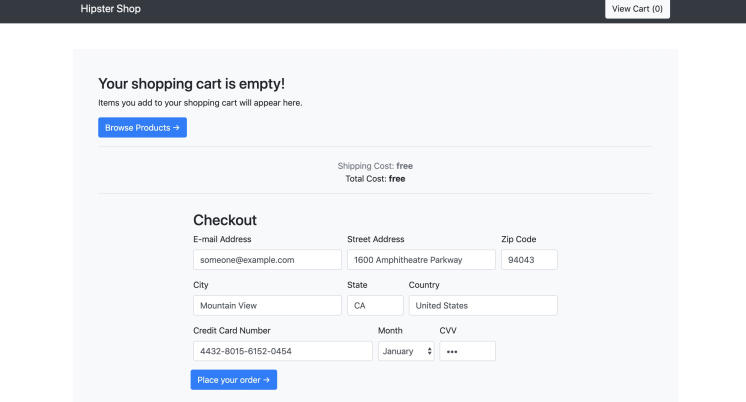
Task: Select the Zip Code field containing 94043
Action: pos(529,260)
